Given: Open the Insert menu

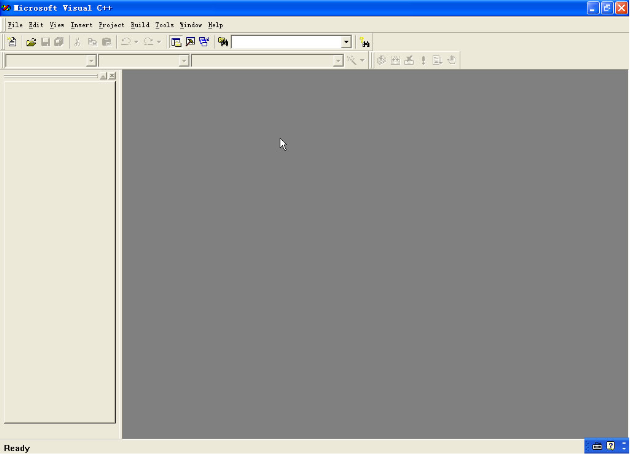Looking at the screenshot, I should pyautogui.click(x=82, y=25).
